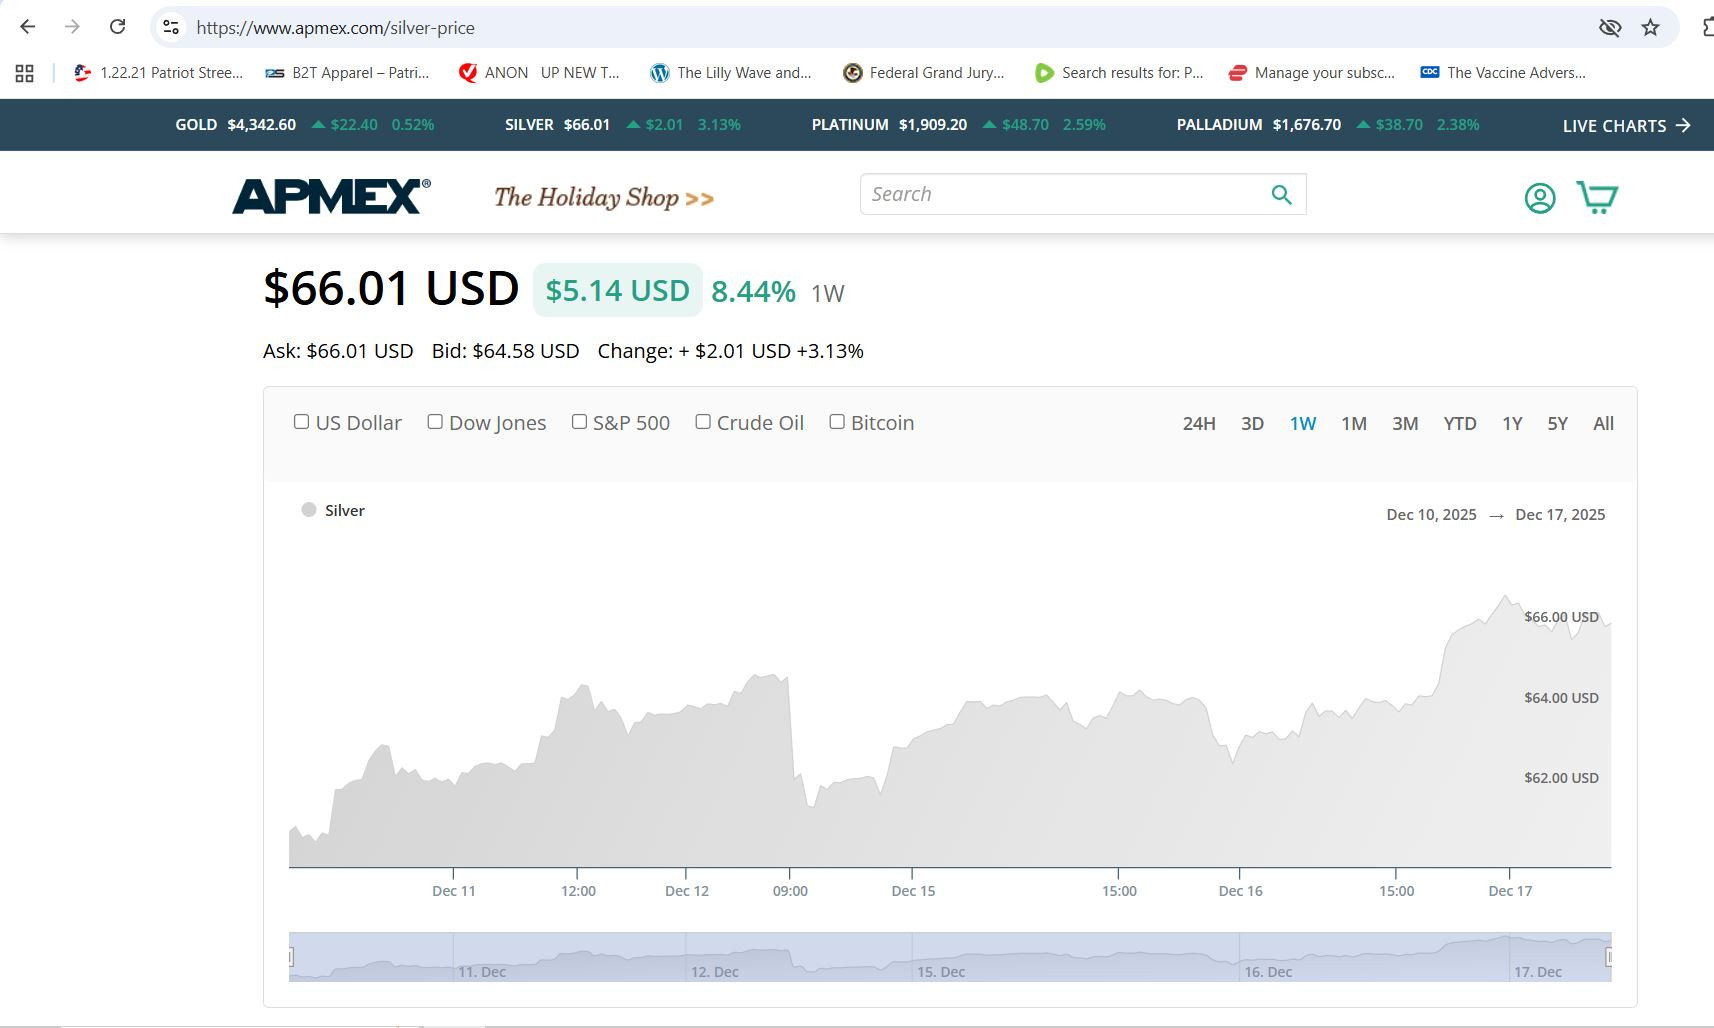Viewport: 1714px width, 1028px height.
Task: Select the 24H chart range
Action: 1198,424
